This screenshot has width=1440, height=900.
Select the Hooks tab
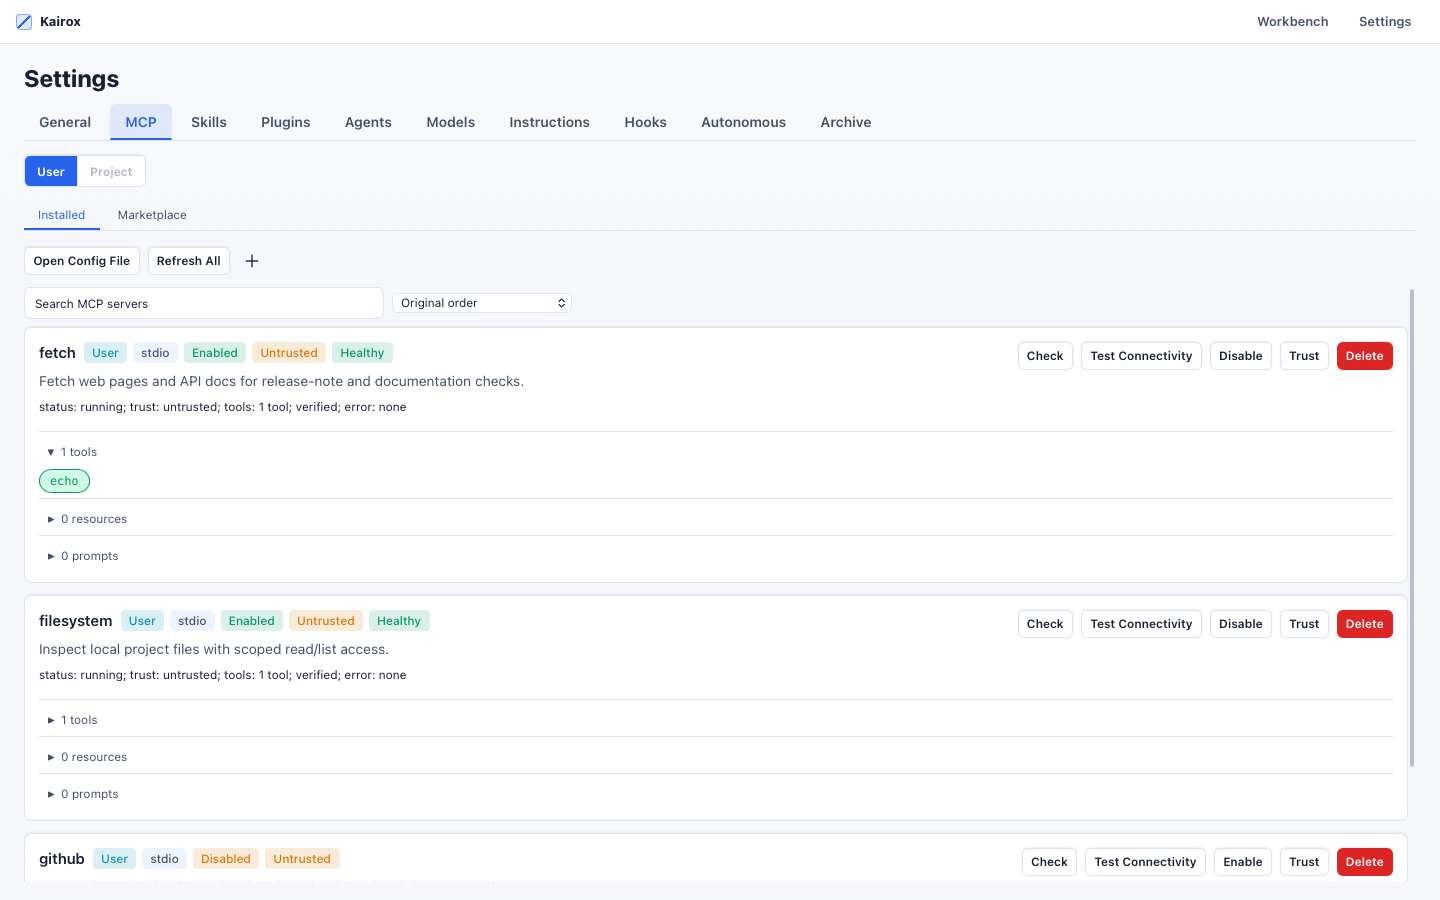[645, 122]
